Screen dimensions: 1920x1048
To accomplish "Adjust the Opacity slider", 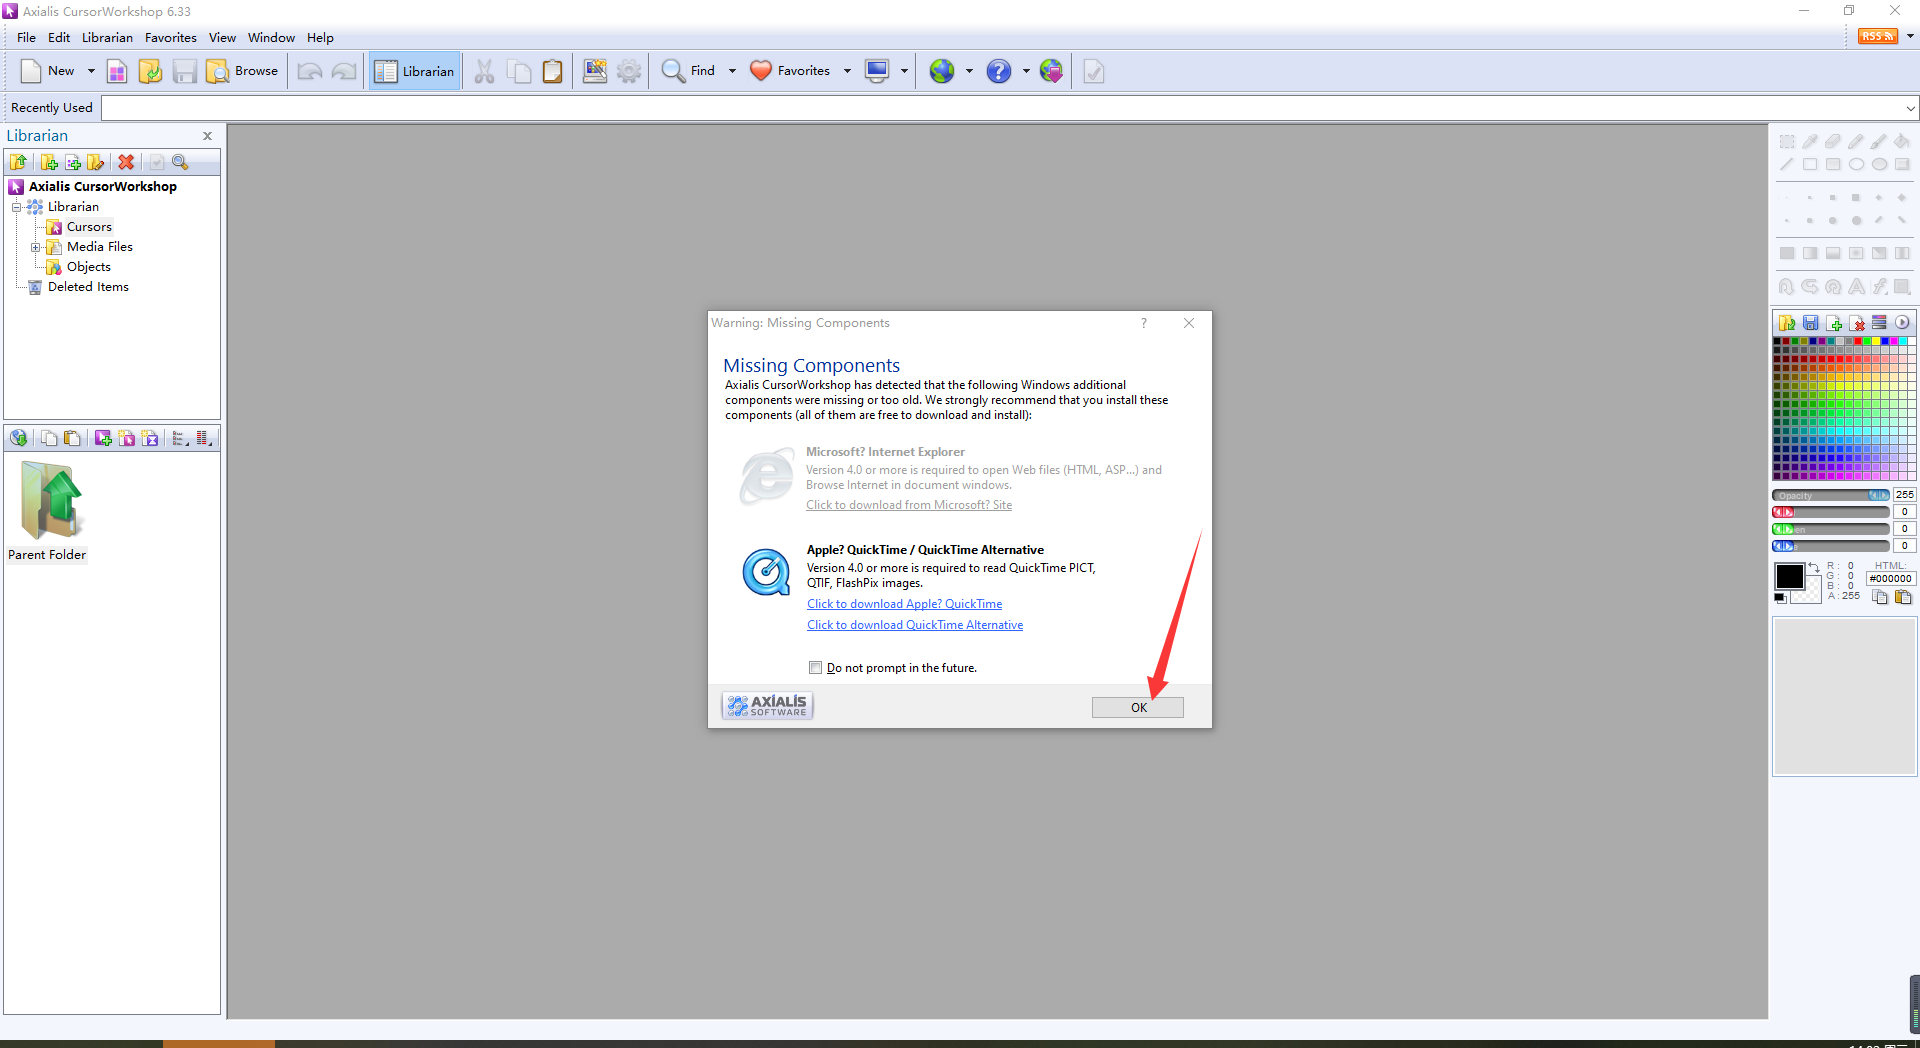I will click(x=1830, y=495).
